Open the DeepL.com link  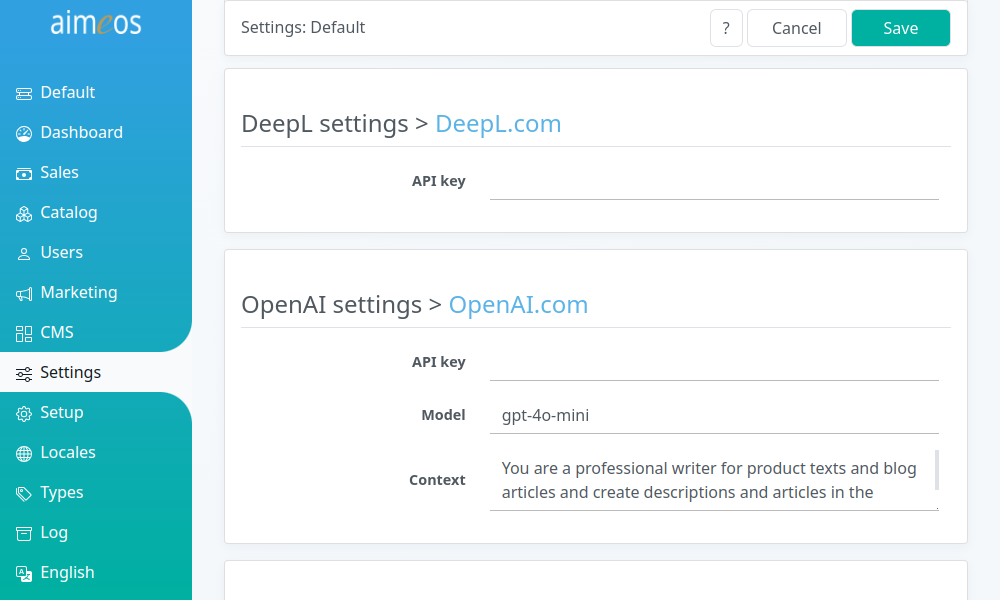[498, 124]
